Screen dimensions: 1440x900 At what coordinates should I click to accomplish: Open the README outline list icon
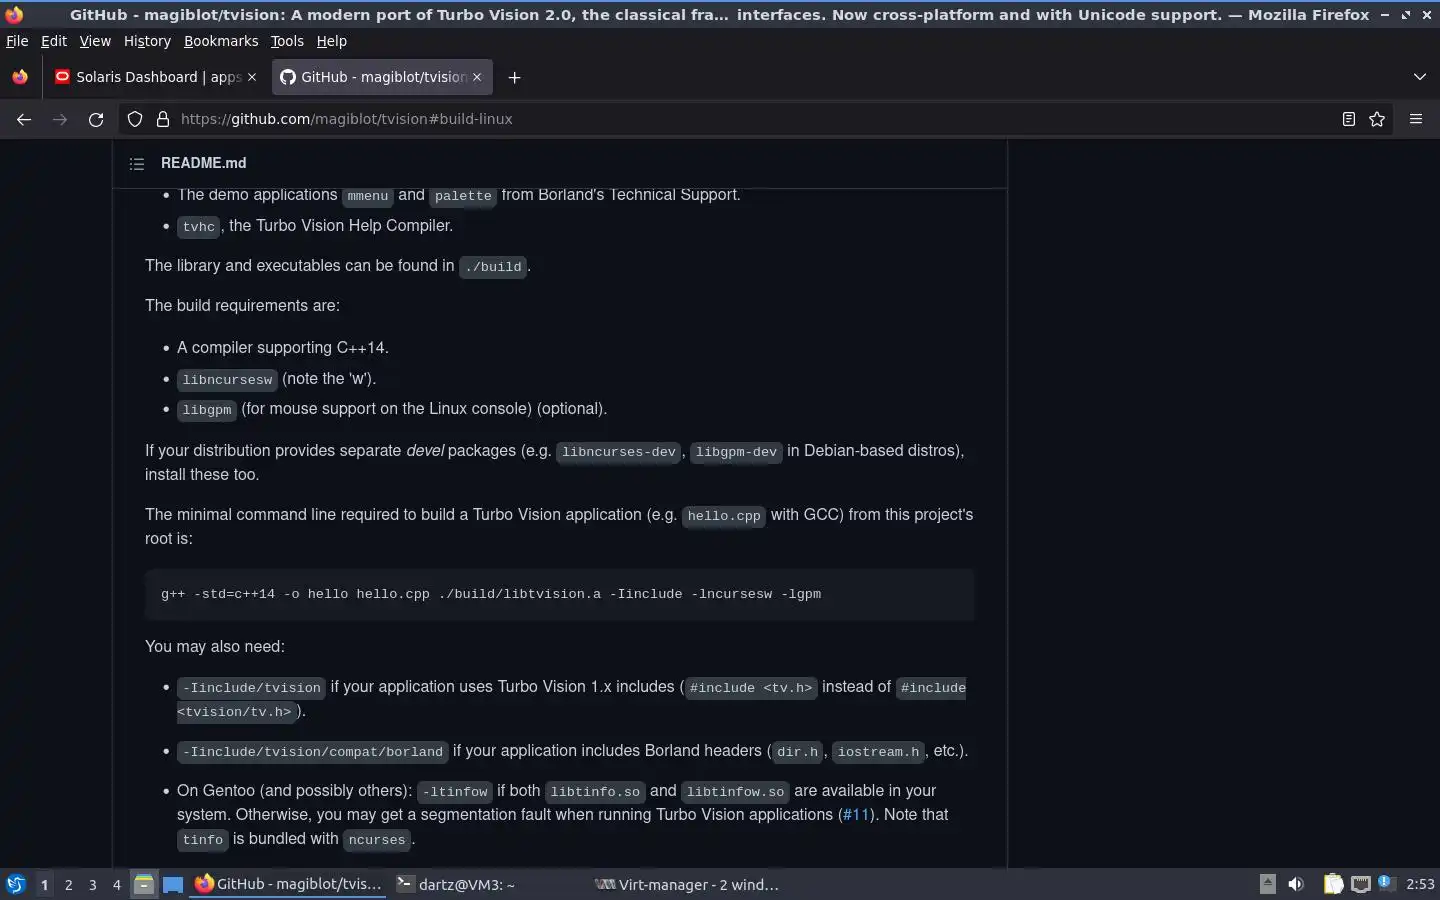pyautogui.click(x=137, y=163)
